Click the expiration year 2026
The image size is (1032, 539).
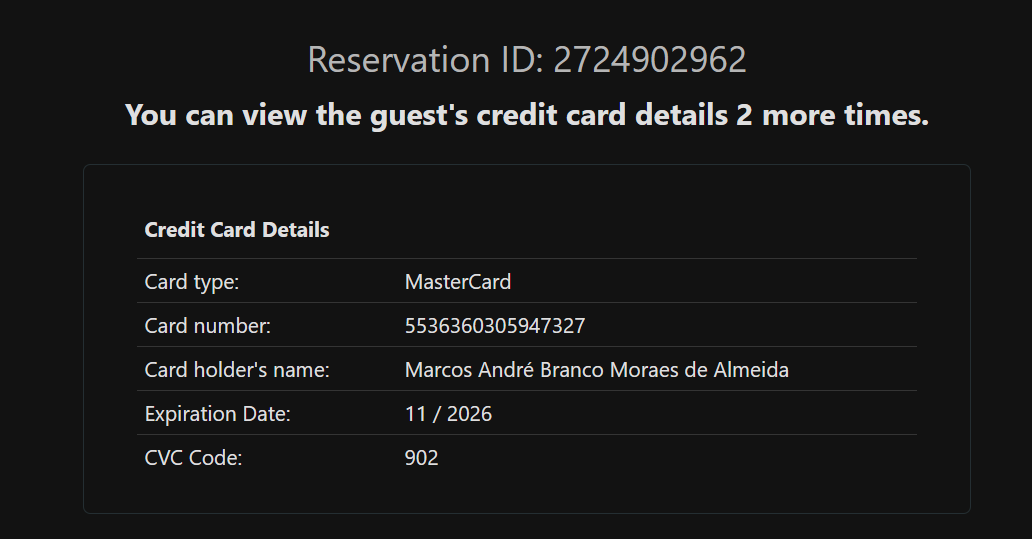coord(469,414)
